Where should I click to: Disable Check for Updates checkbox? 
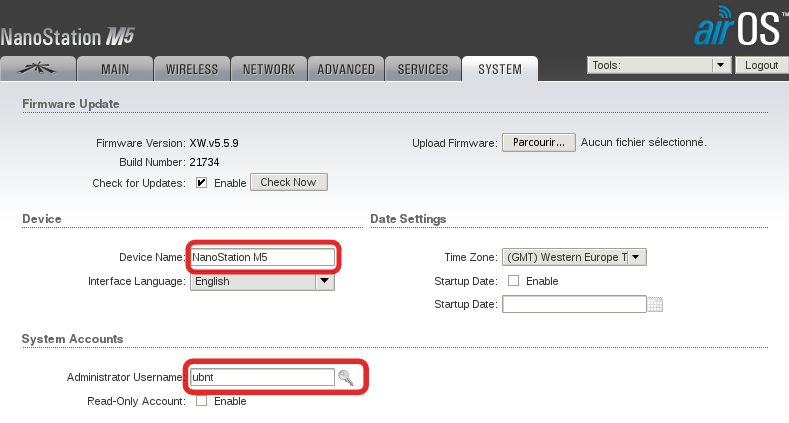pyautogui.click(x=201, y=183)
